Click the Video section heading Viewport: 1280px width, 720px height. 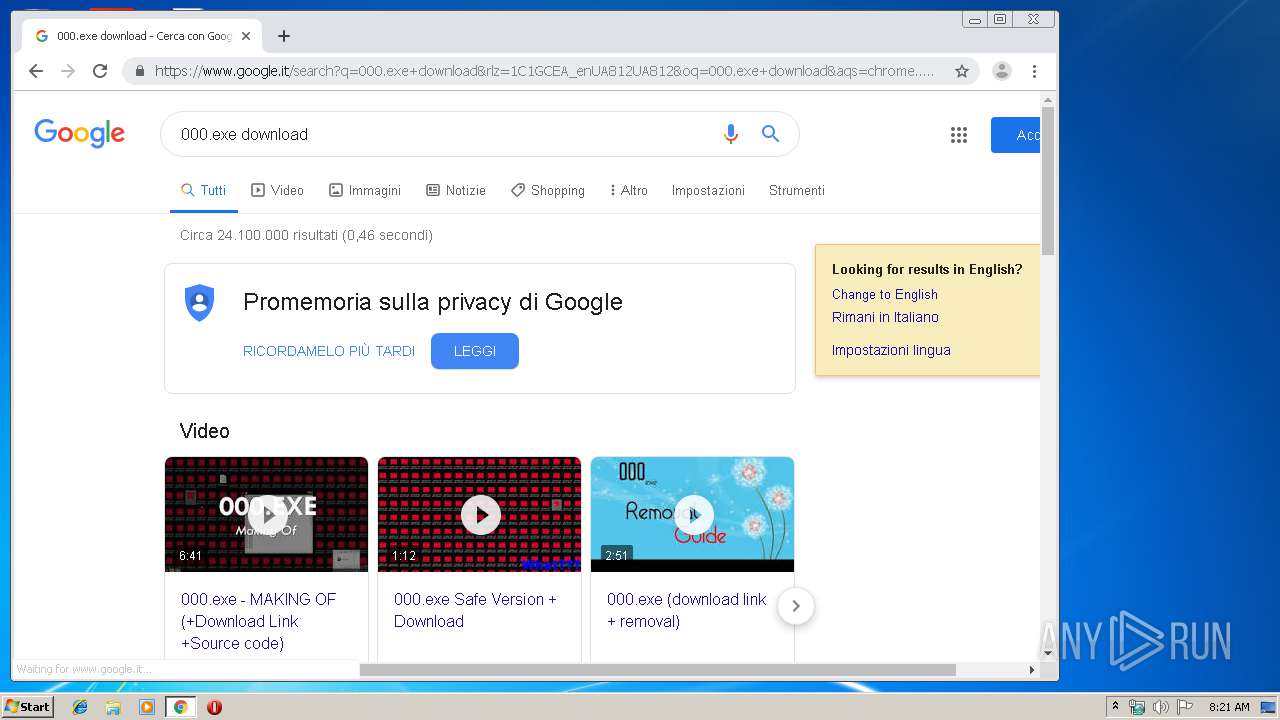pyautogui.click(x=204, y=431)
